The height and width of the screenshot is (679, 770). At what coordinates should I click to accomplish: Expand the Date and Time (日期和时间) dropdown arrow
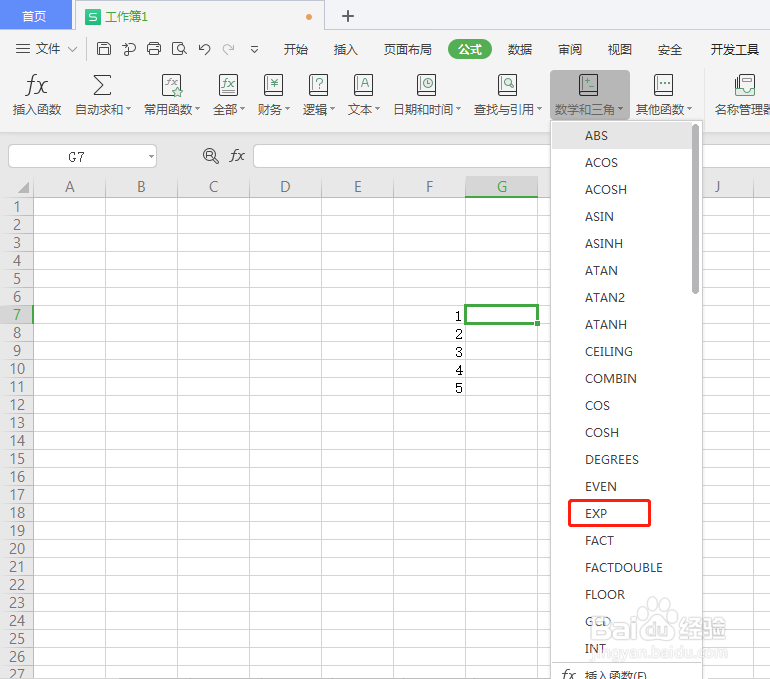point(458,109)
